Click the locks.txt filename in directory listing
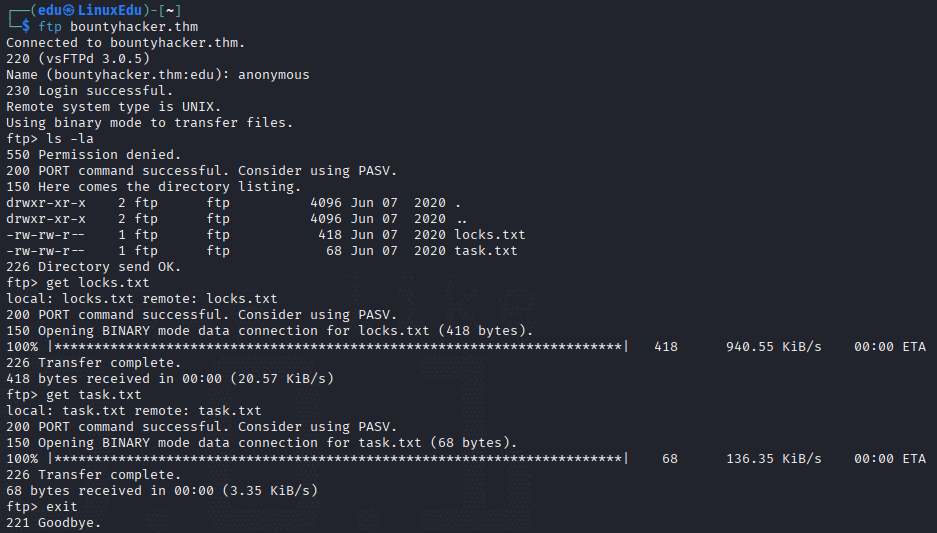The image size is (937, 533). (x=489, y=235)
